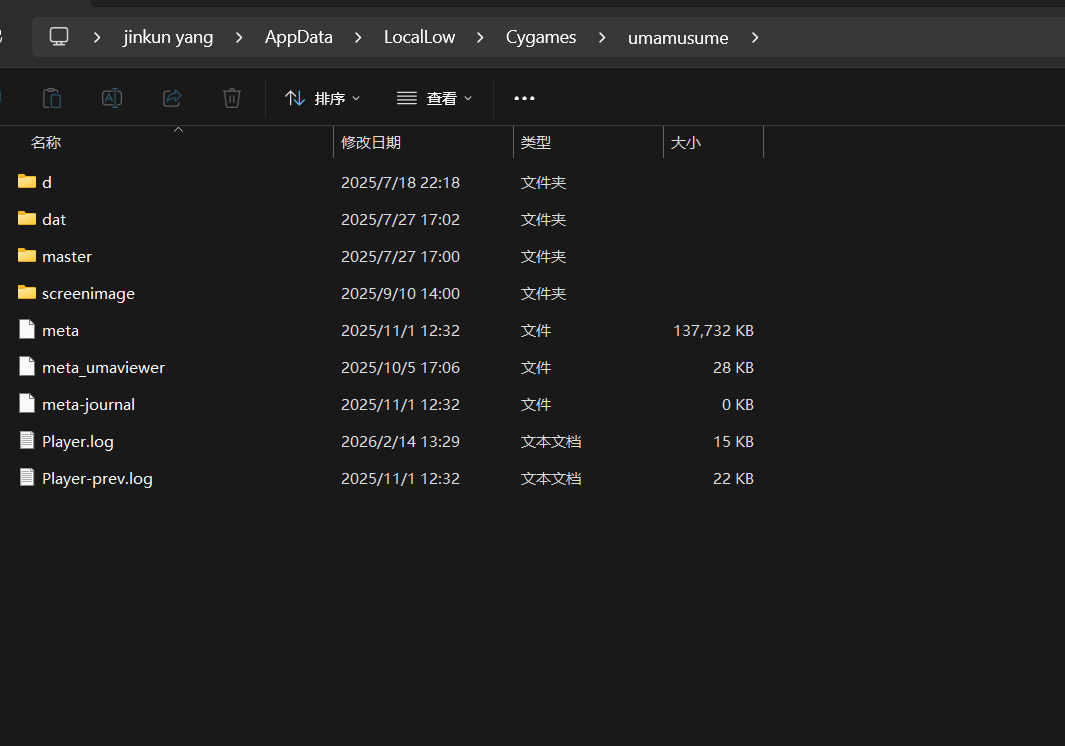Select the master folder name
This screenshot has width=1065, height=746.
pos(67,256)
